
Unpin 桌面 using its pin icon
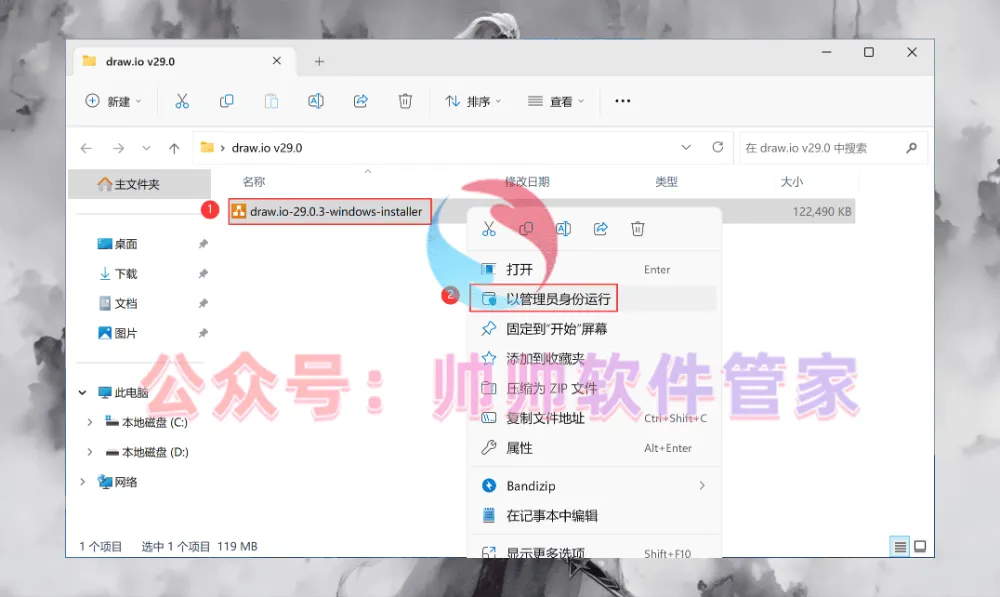[203, 244]
